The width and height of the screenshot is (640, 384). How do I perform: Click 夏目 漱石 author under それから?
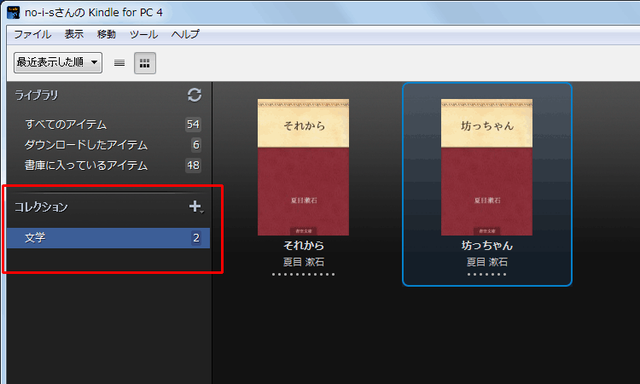pos(304,262)
